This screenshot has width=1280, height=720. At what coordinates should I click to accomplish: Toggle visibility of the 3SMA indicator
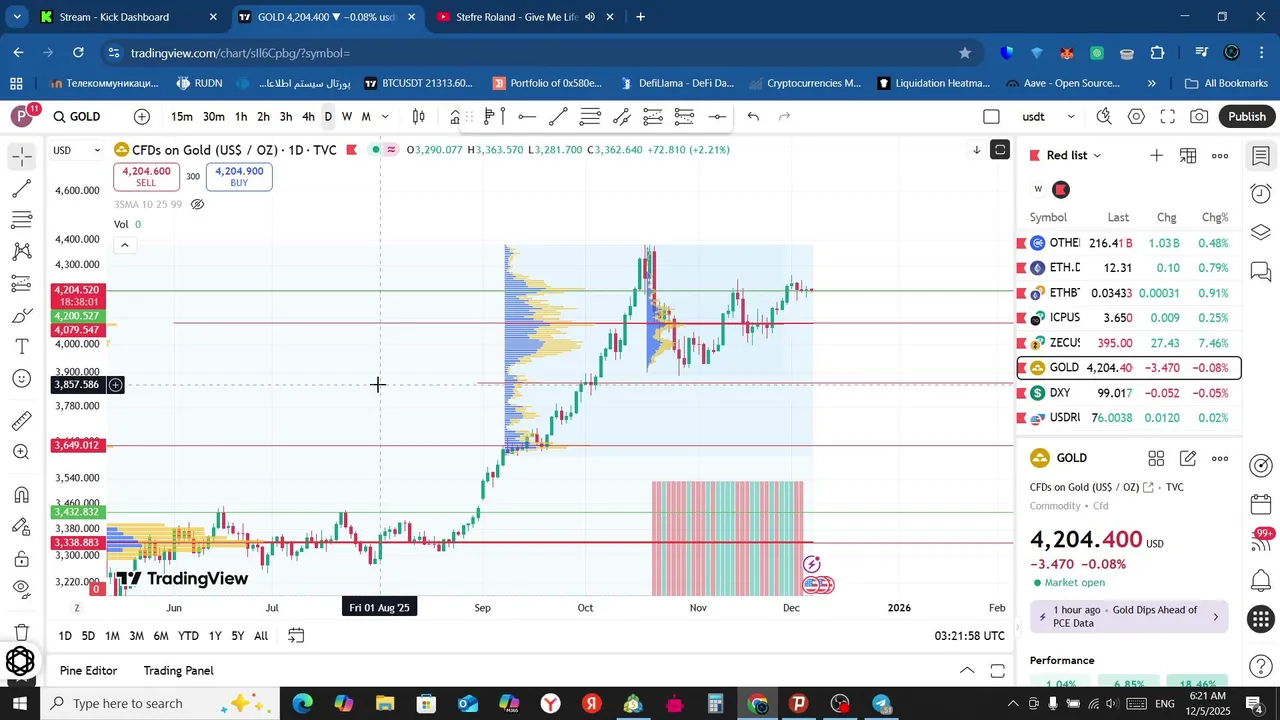pos(198,204)
